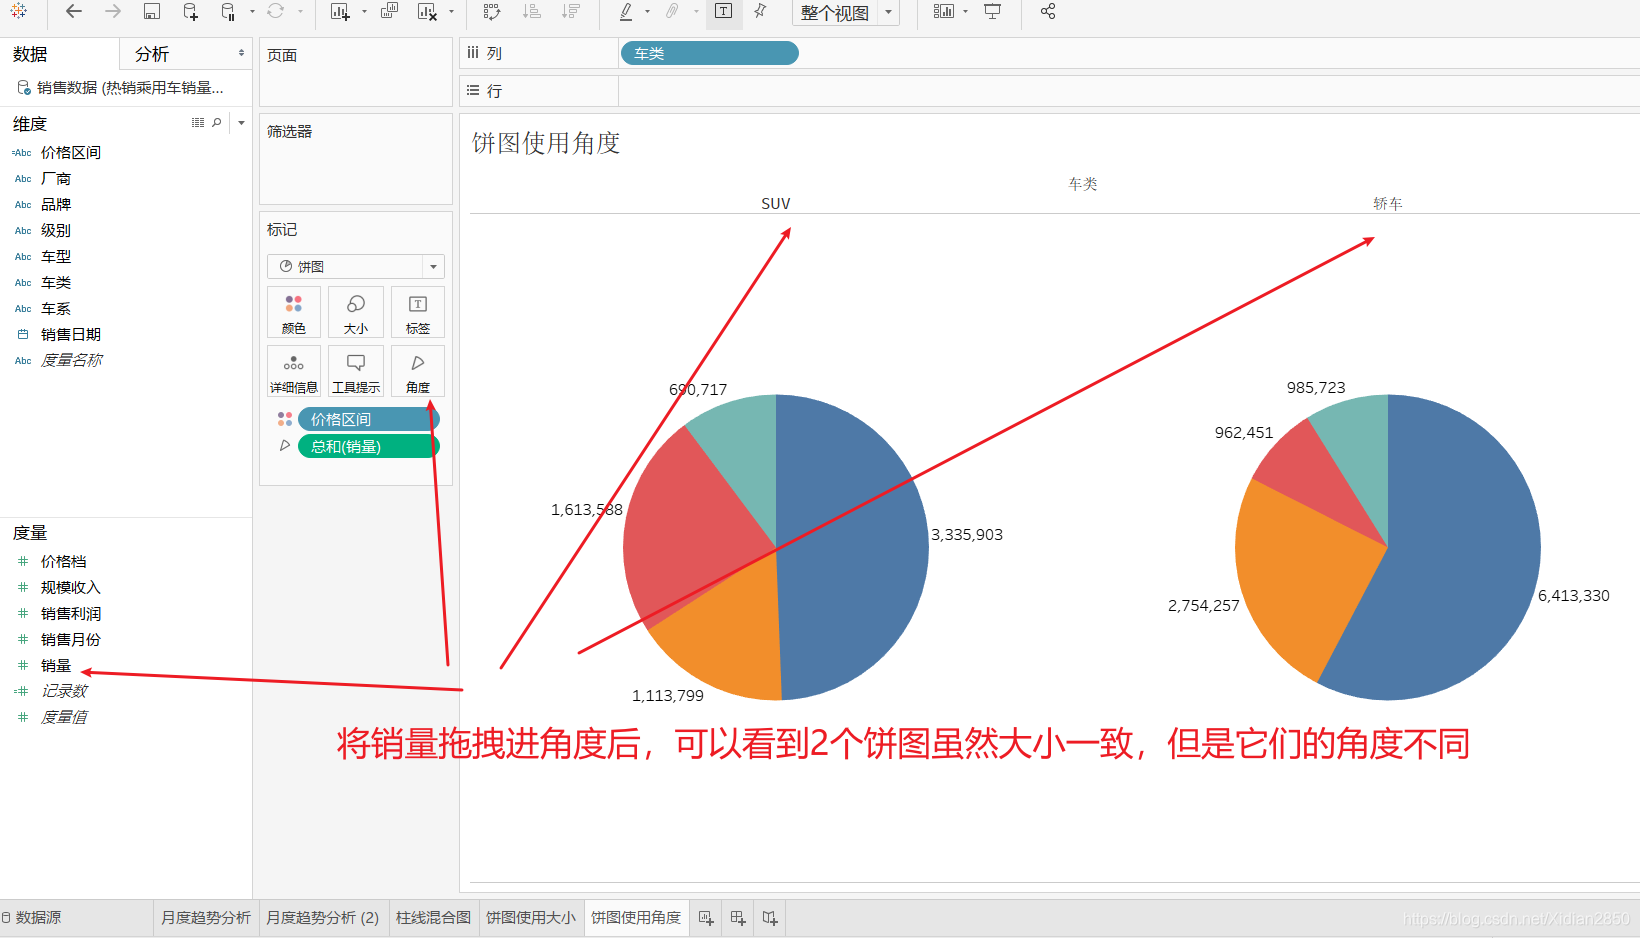Open the 饼图使用大小 sheet tab

point(531,917)
